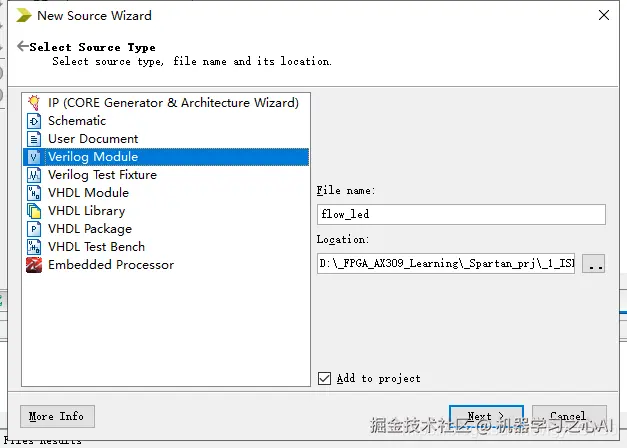Select the Schematic source type
This screenshot has height=448, width=627.
point(166,121)
